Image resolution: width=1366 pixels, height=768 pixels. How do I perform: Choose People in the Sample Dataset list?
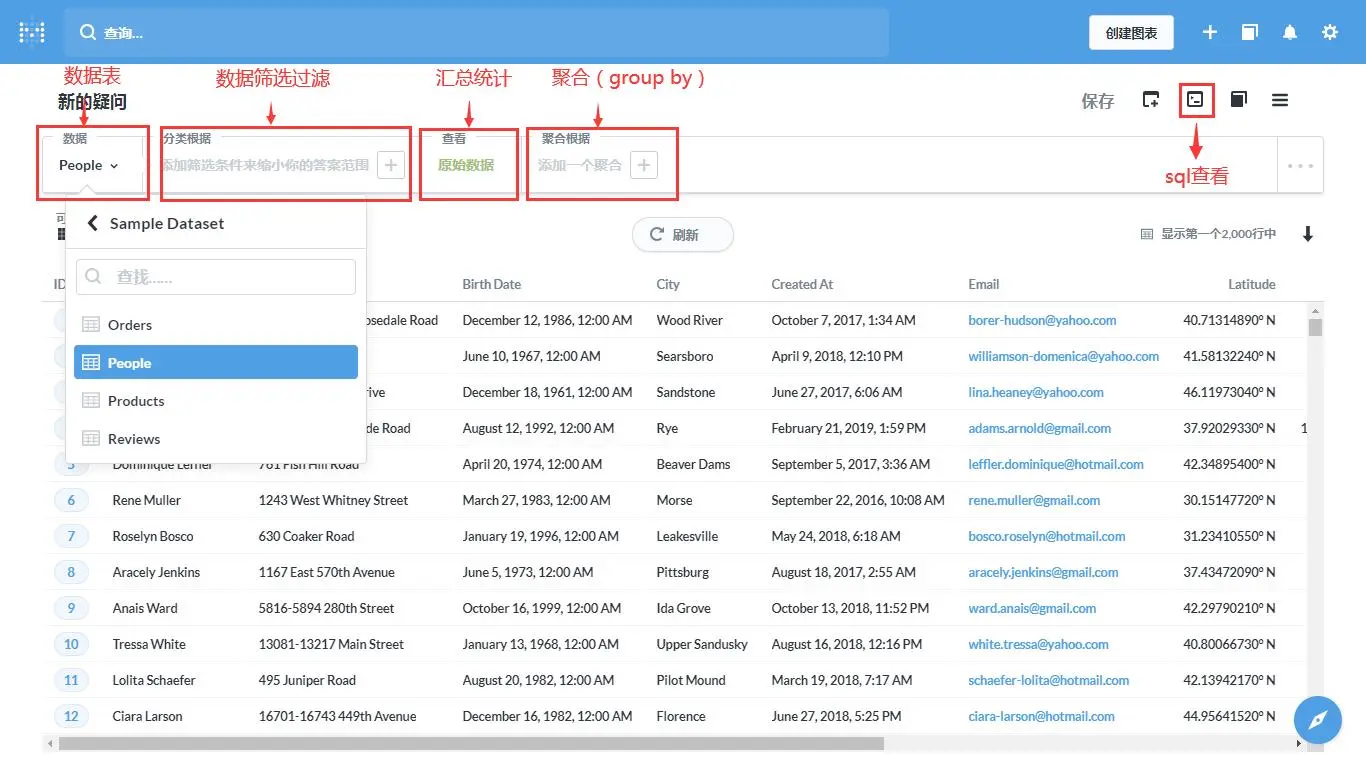click(216, 363)
